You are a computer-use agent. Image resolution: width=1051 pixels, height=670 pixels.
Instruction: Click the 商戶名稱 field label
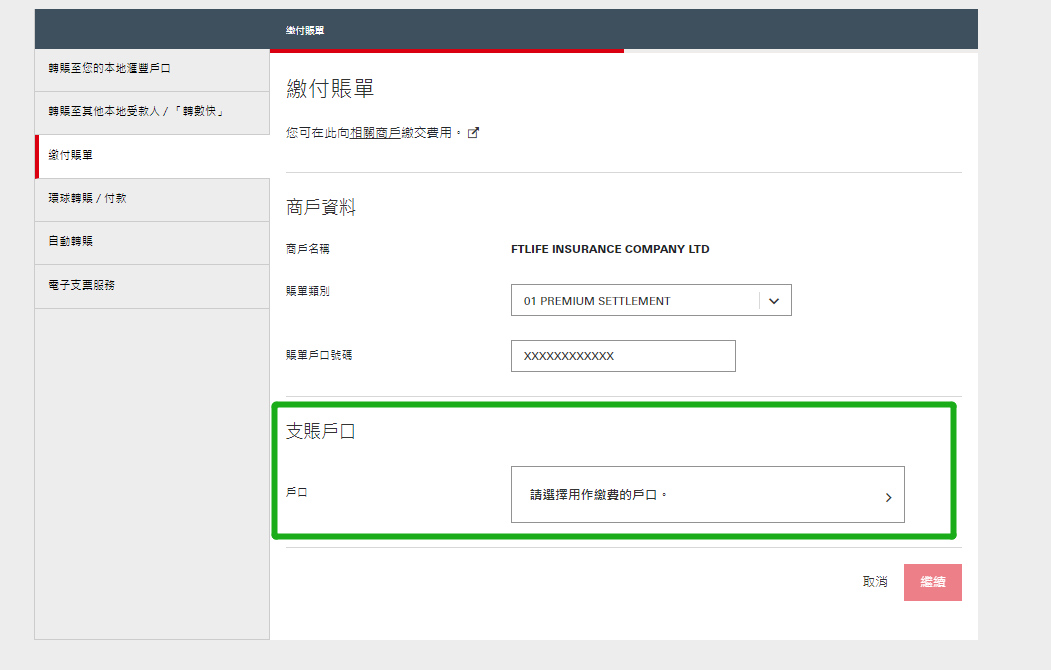pos(308,249)
